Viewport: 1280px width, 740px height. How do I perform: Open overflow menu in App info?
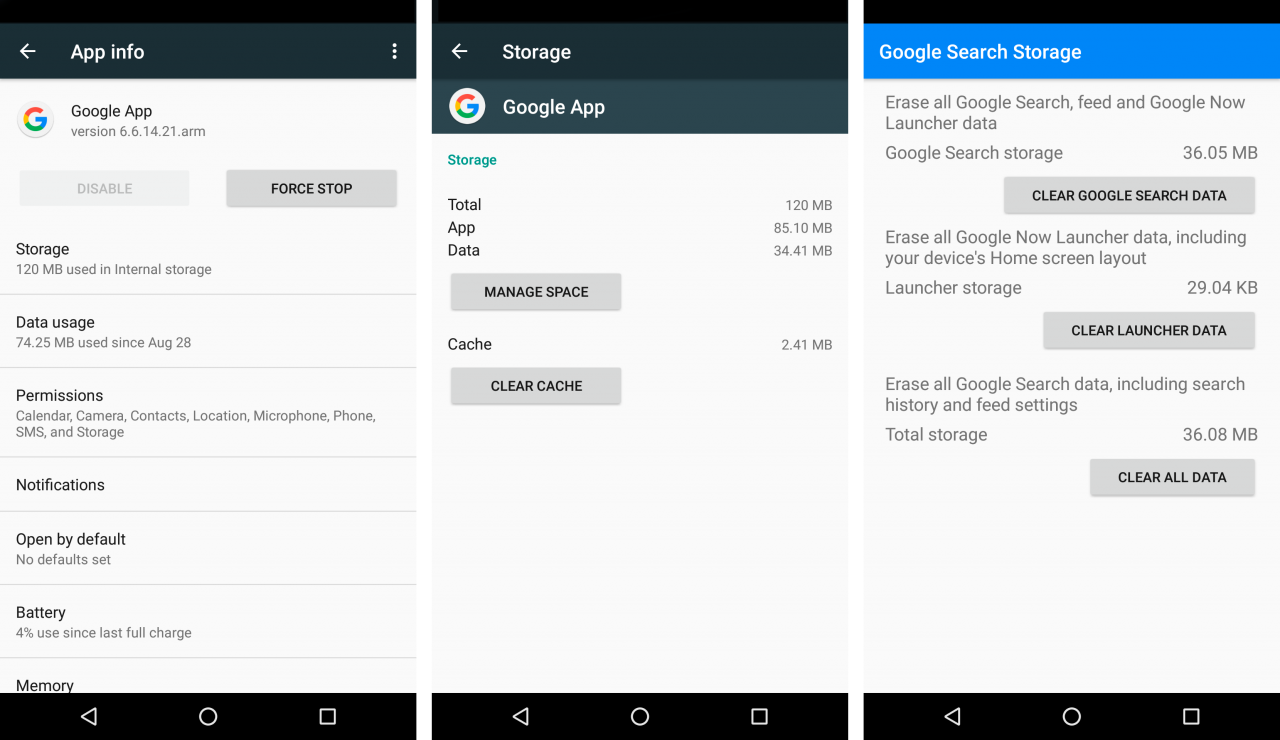pyautogui.click(x=394, y=51)
